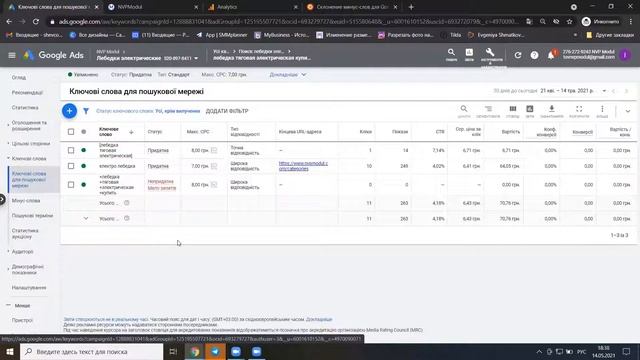
Task: Open Мінус-слова in the sidebar
Action: [26, 200]
